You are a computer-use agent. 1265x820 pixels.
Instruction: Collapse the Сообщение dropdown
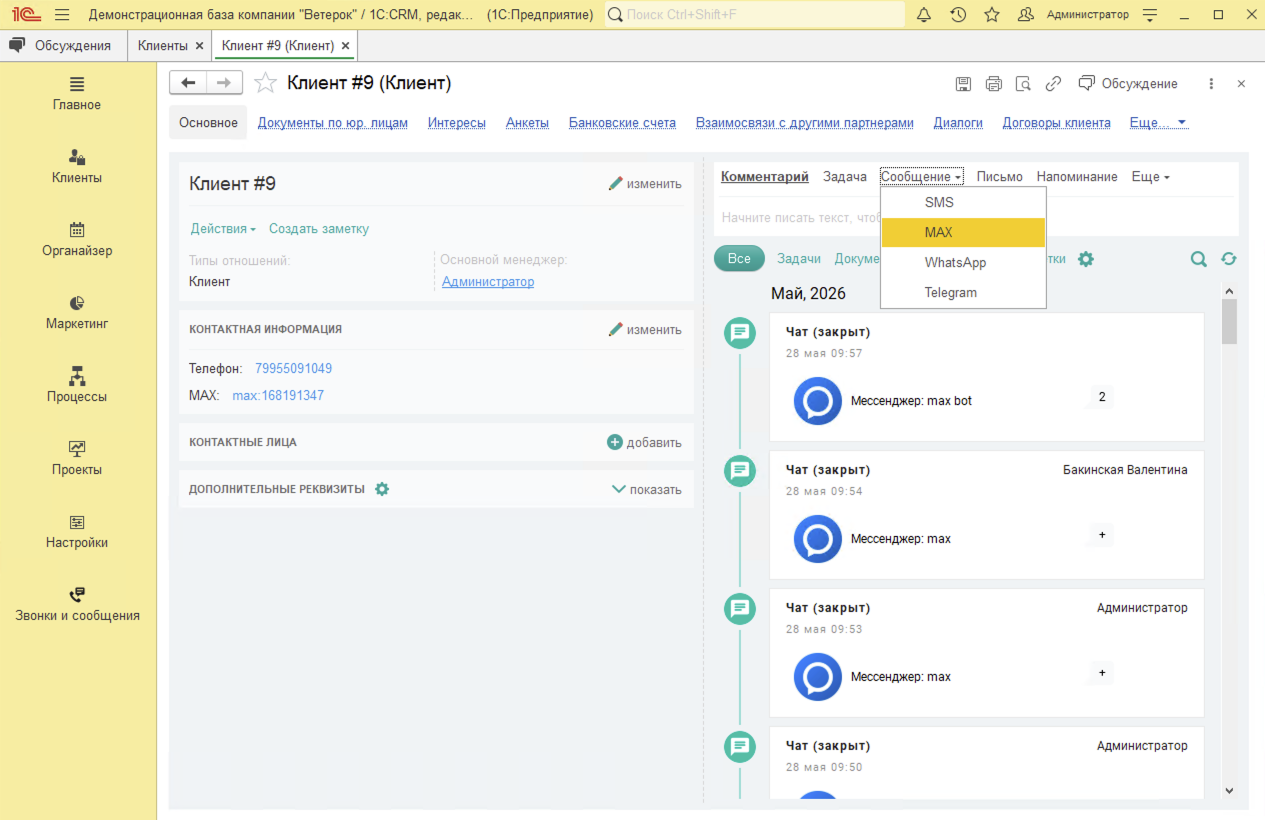point(921,176)
